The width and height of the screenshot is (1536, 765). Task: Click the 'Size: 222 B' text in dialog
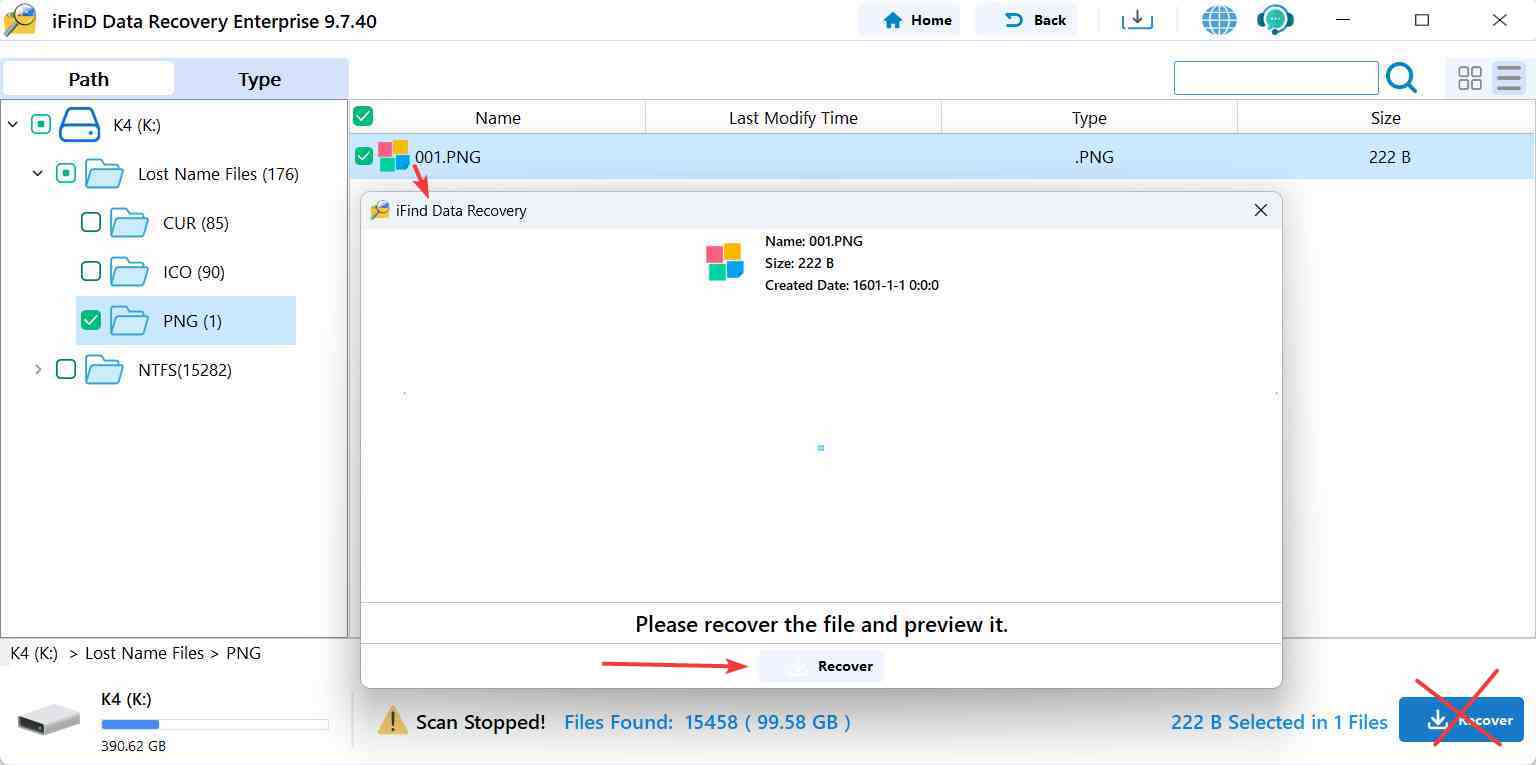coord(799,263)
